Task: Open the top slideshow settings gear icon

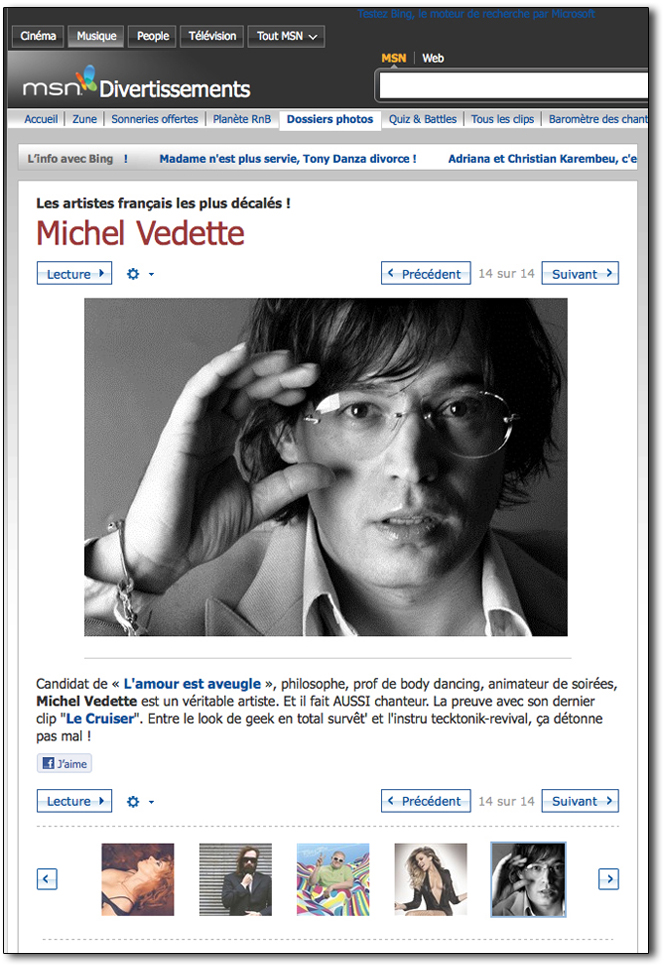Action: 133,274
